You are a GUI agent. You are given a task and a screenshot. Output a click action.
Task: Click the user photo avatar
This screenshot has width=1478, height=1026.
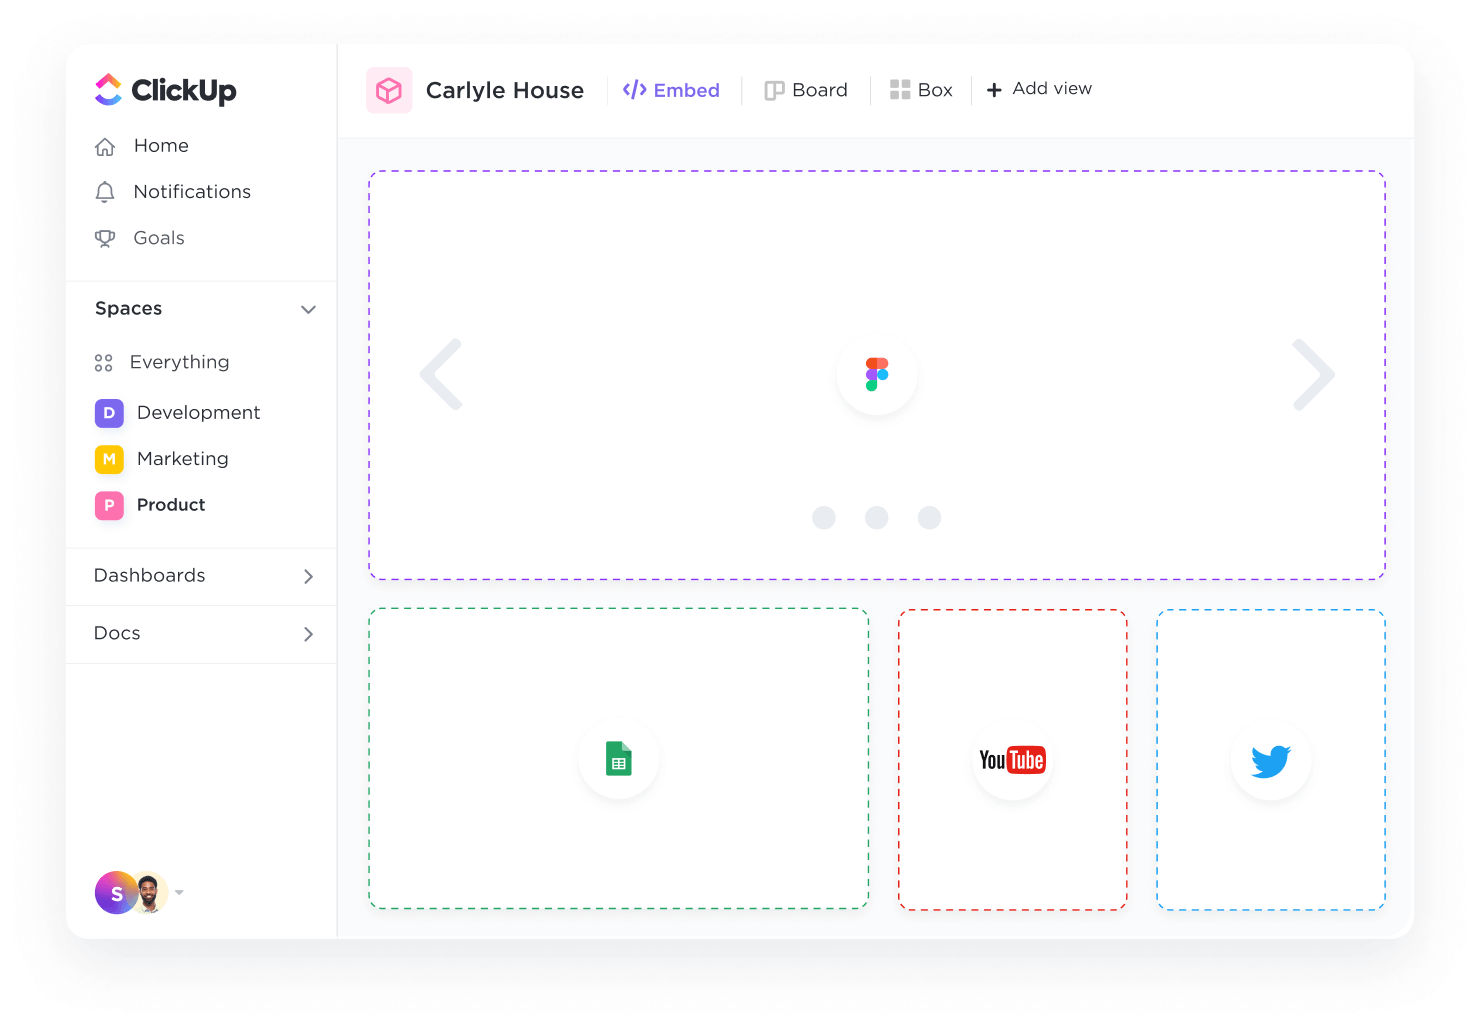tap(149, 893)
